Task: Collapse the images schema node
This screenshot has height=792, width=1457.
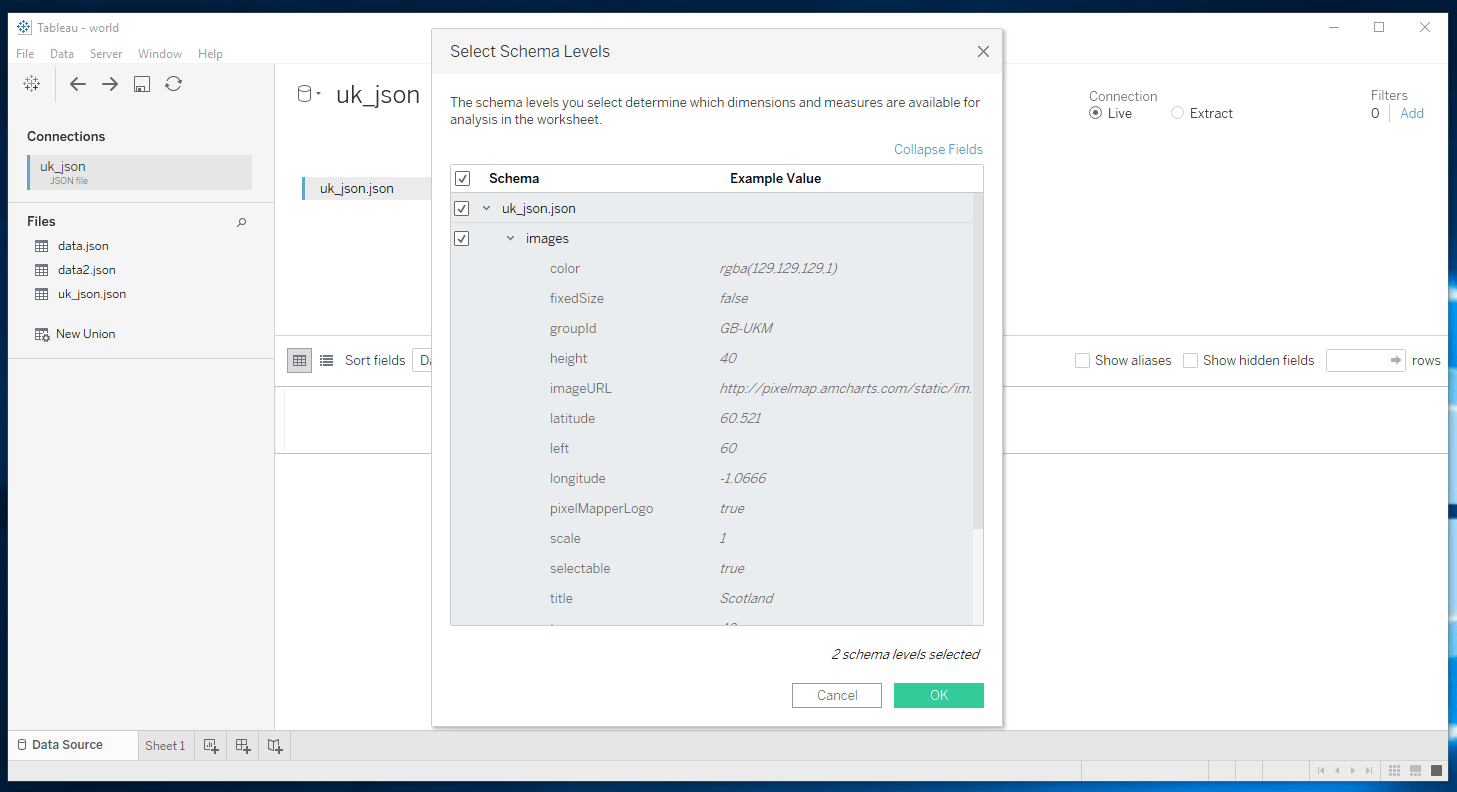Action: point(511,239)
